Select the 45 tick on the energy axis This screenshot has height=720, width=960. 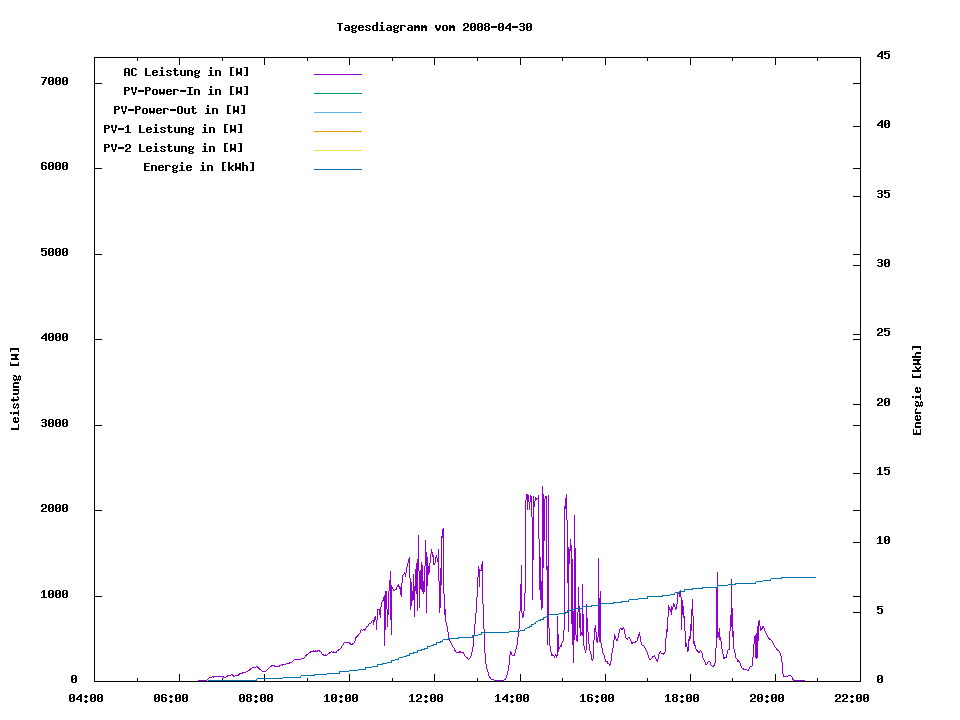(883, 55)
